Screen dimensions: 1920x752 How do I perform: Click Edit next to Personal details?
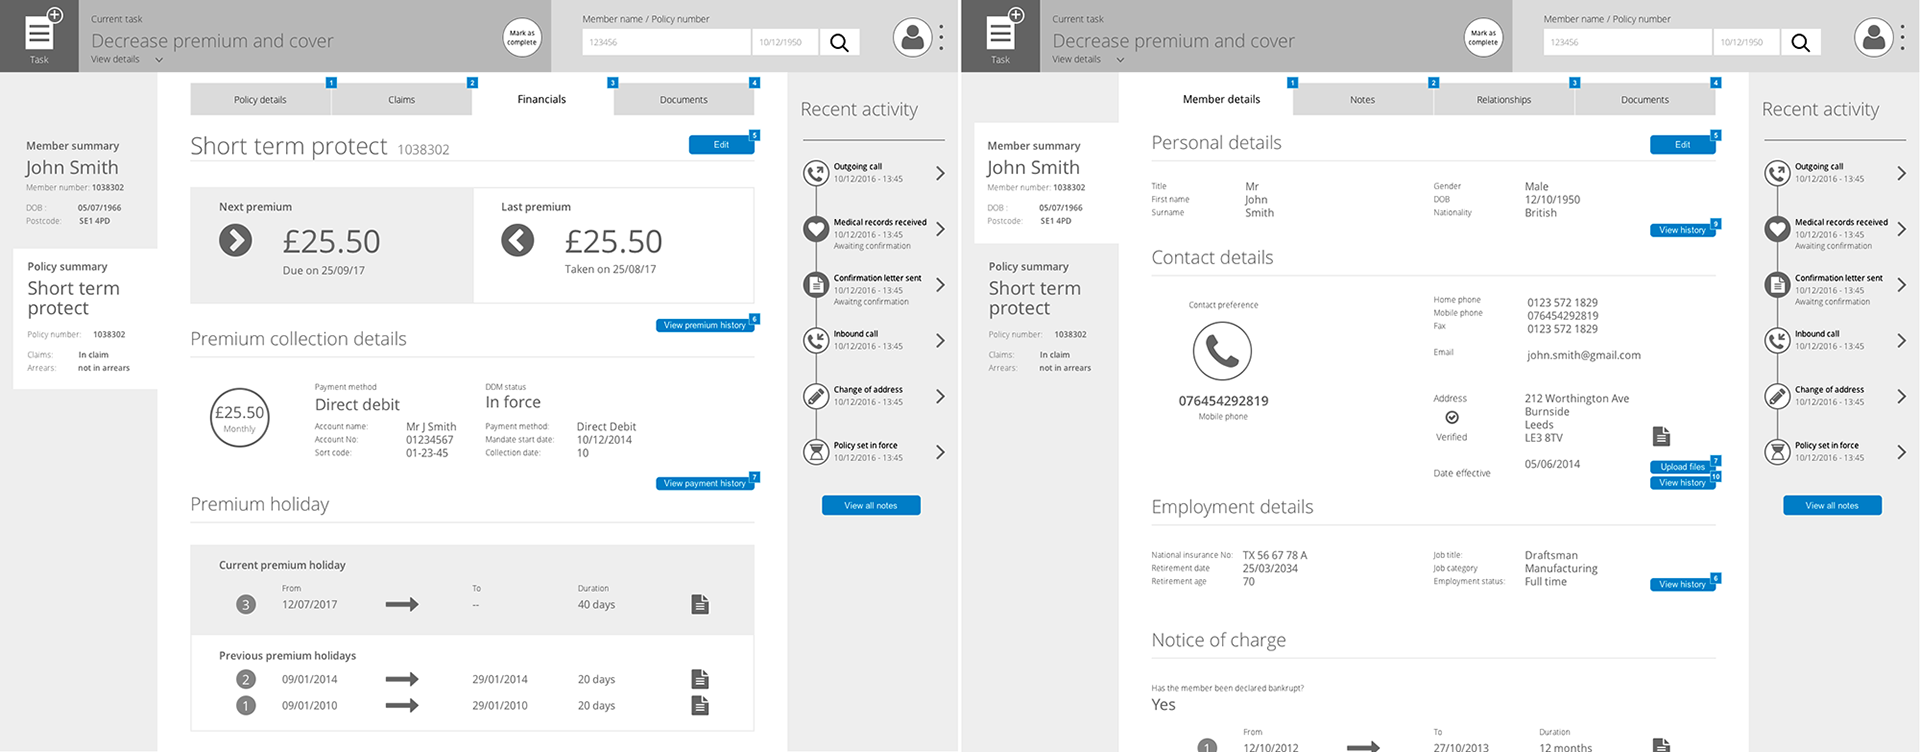pyautogui.click(x=1682, y=145)
